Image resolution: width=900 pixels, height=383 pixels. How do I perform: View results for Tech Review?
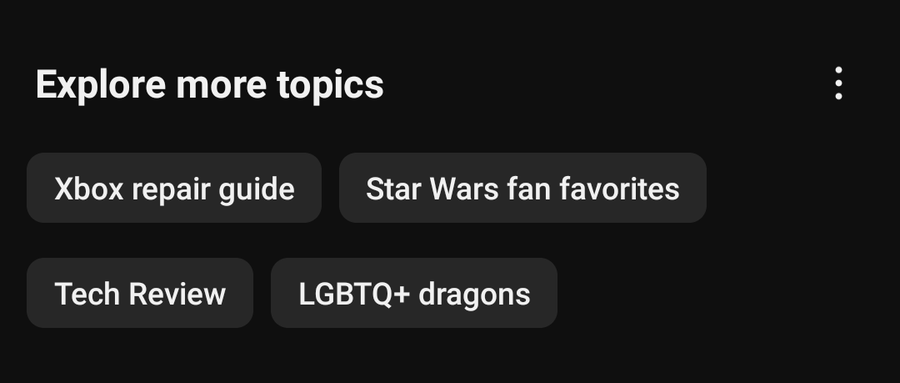click(140, 293)
